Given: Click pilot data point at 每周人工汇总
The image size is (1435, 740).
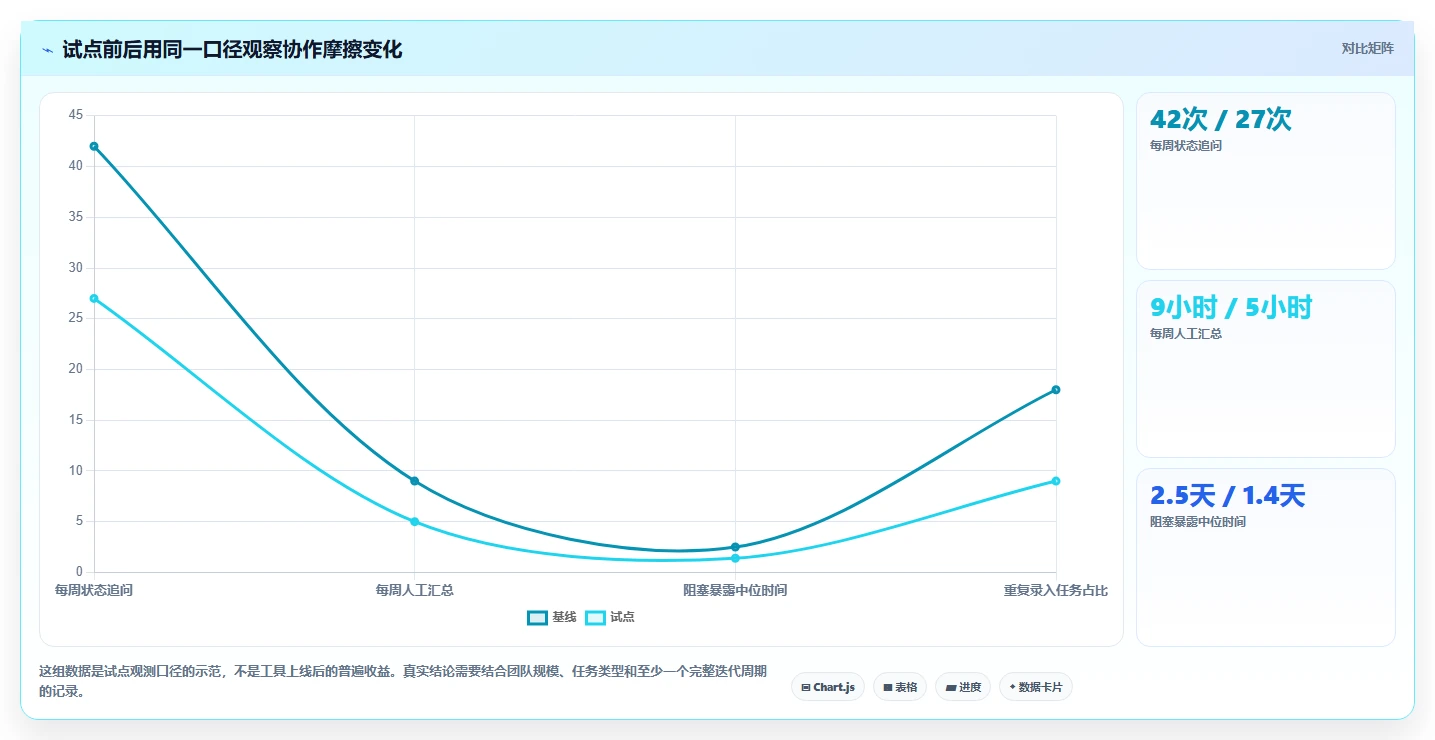Looking at the screenshot, I should (x=414, y=521).
